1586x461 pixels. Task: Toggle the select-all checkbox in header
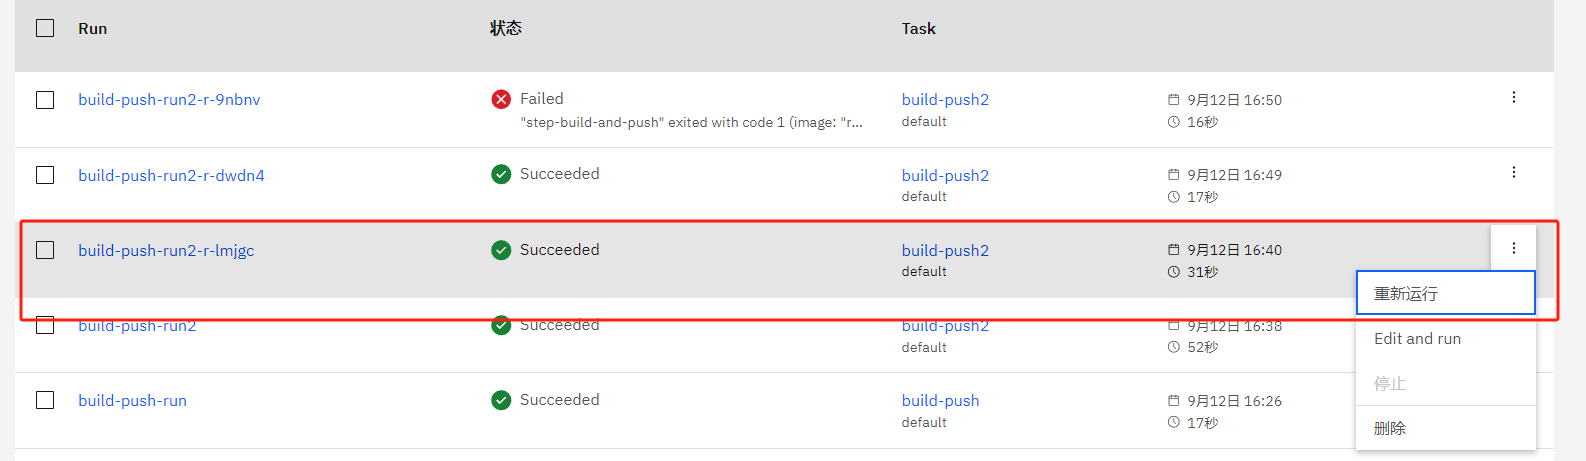pos(45,28)
